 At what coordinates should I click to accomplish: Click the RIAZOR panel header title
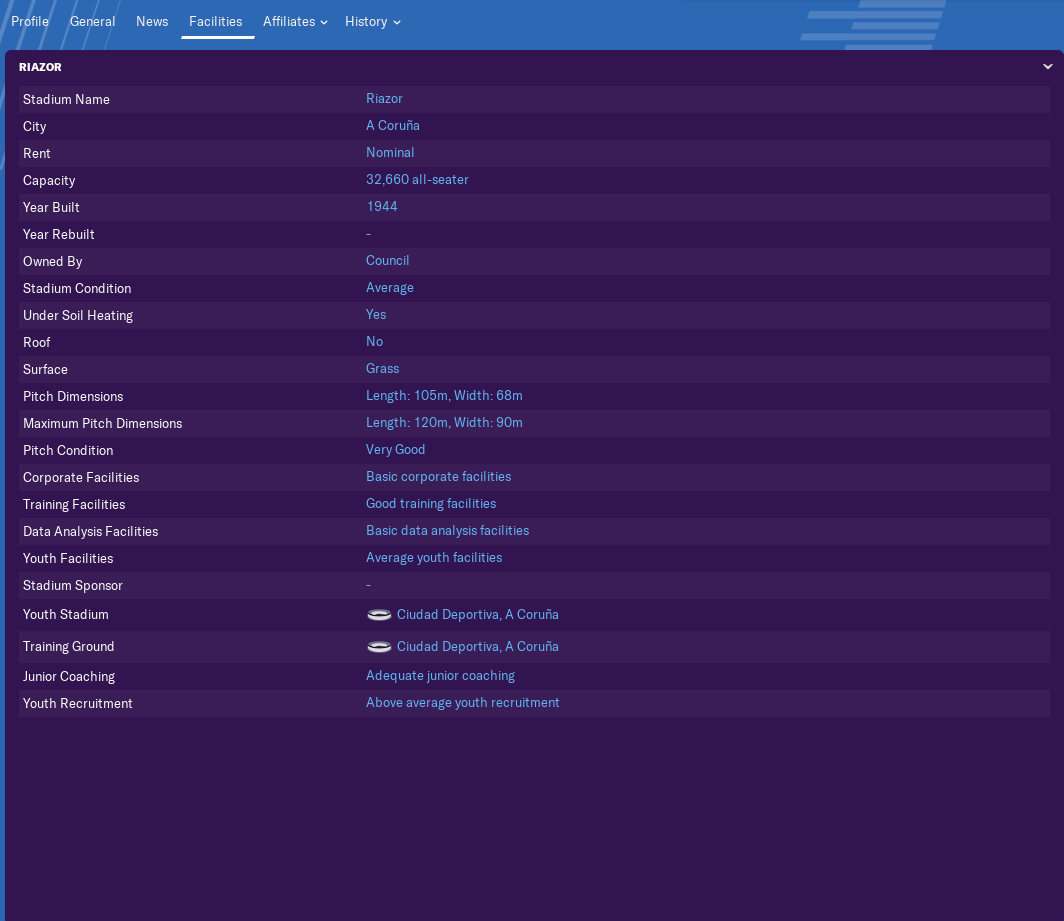[40, 67]
